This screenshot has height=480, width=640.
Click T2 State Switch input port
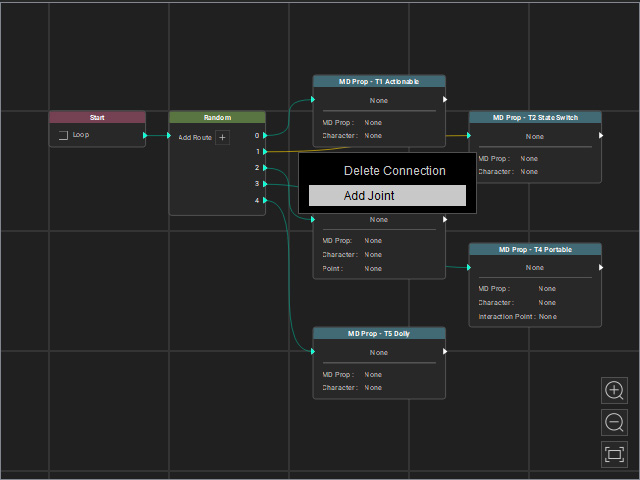[469, 135]
